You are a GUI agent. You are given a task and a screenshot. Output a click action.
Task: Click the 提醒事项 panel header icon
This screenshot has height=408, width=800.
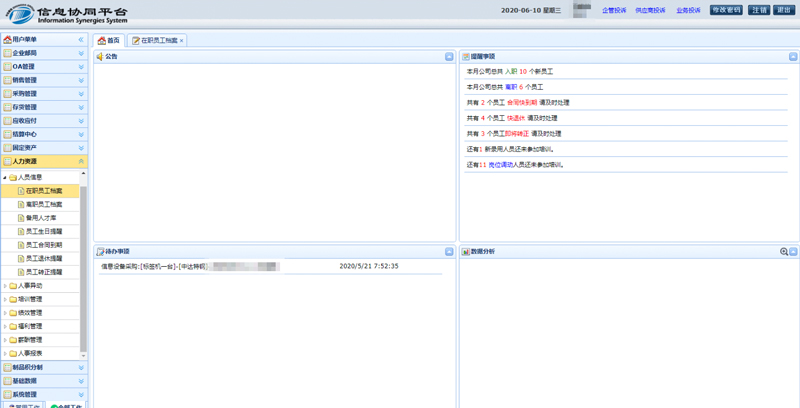pyautogui.click(x=466, y=57)
